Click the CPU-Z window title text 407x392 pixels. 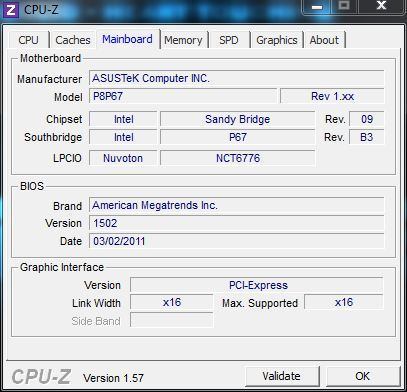click(41, 9)
